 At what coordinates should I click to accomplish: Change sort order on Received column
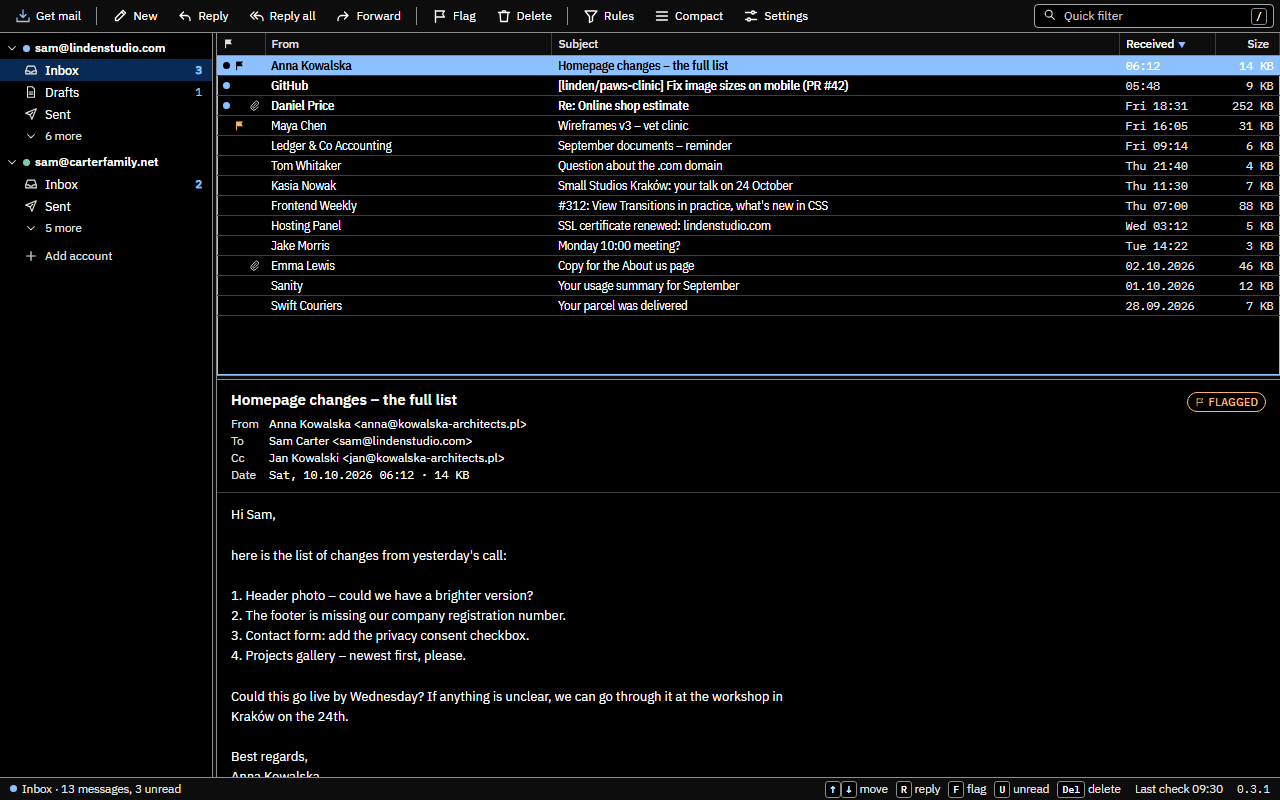point(1167,44)
